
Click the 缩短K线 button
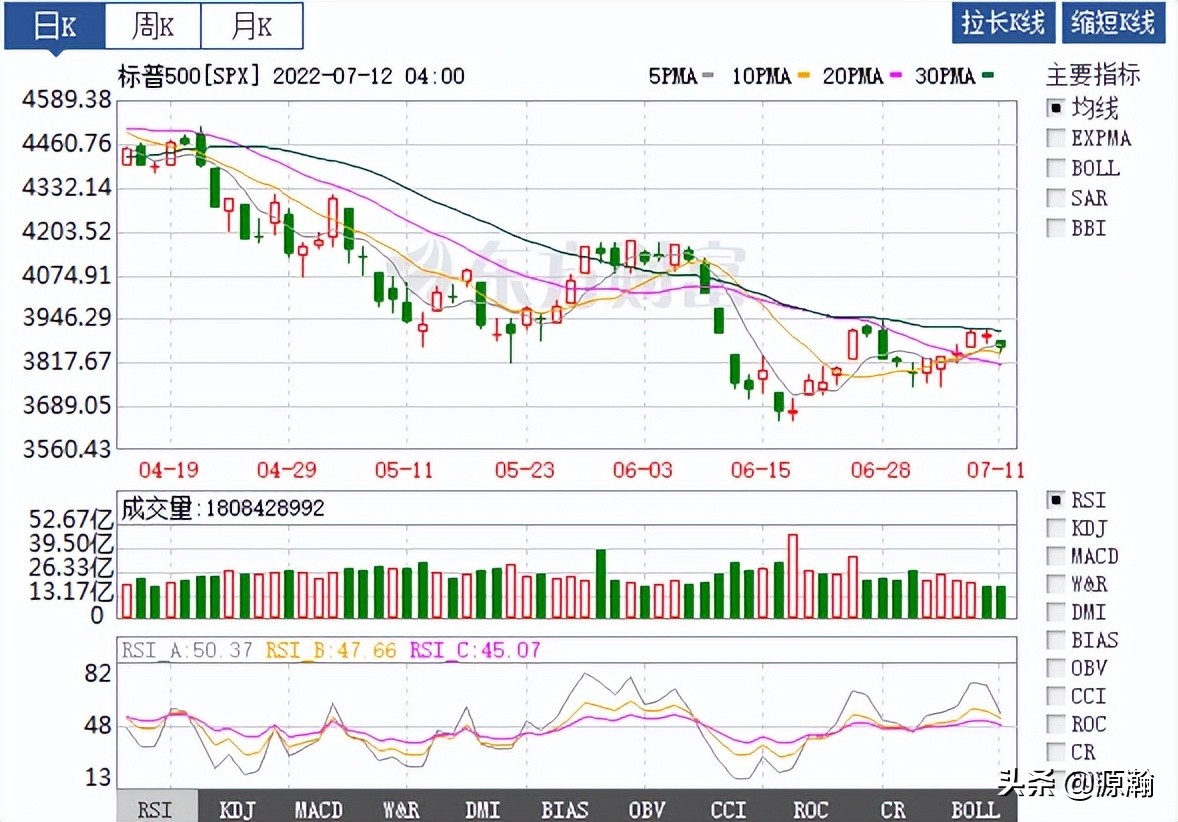click(x=1113, y=23)
